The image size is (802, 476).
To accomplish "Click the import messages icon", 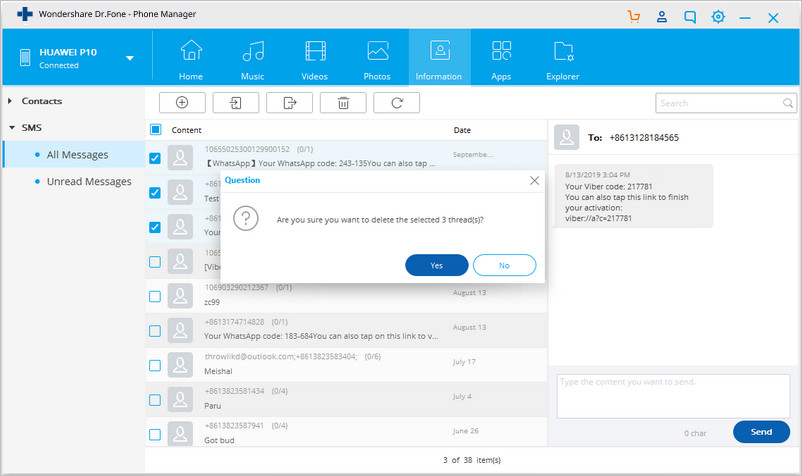I will (x=236, y=103).
